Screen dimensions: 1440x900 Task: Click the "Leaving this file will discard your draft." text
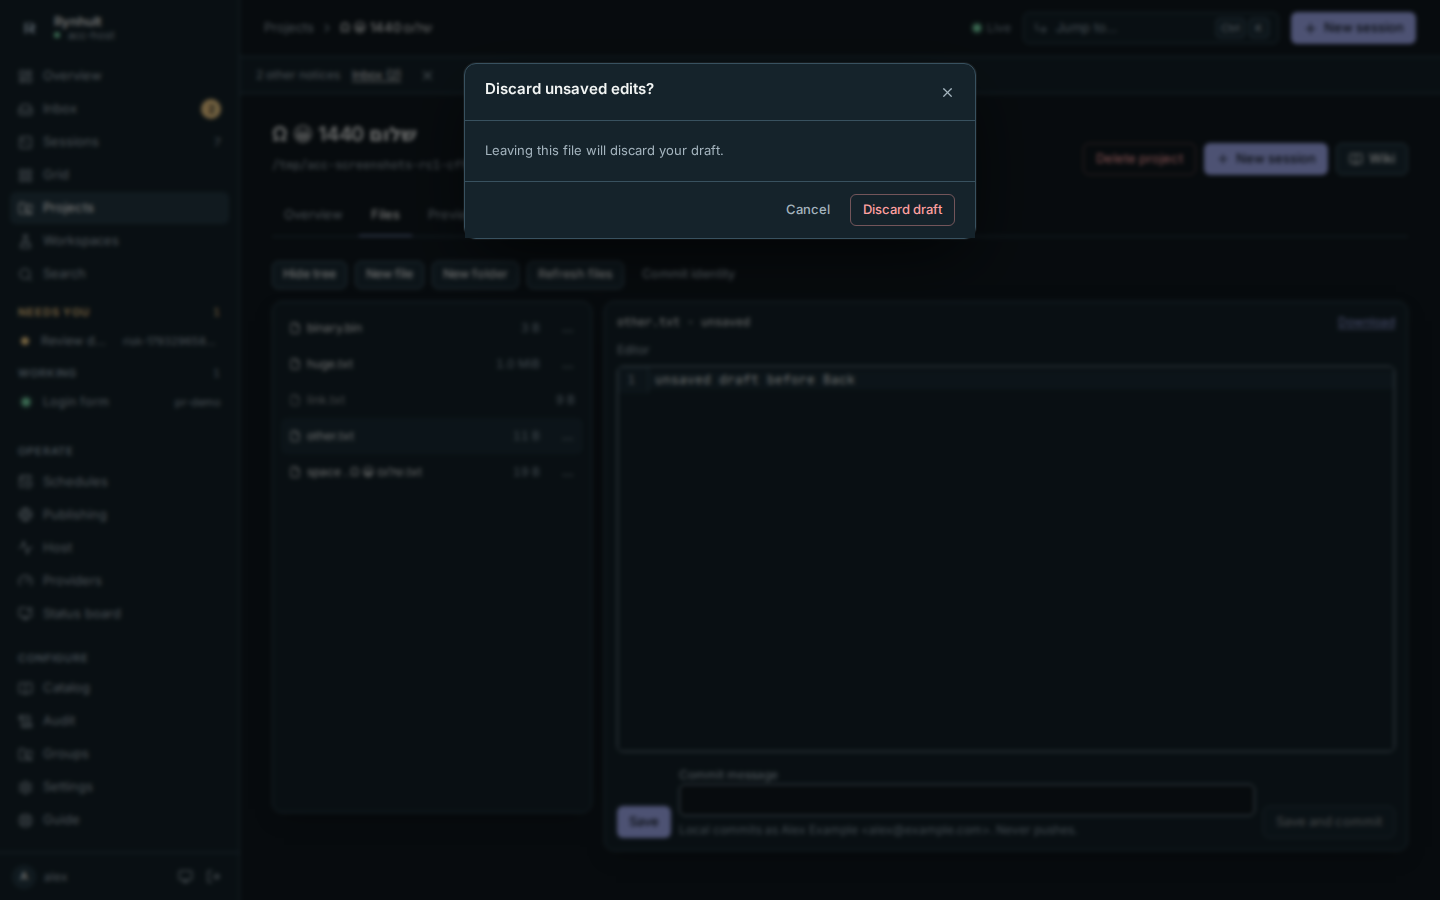[x=604, y=151]
